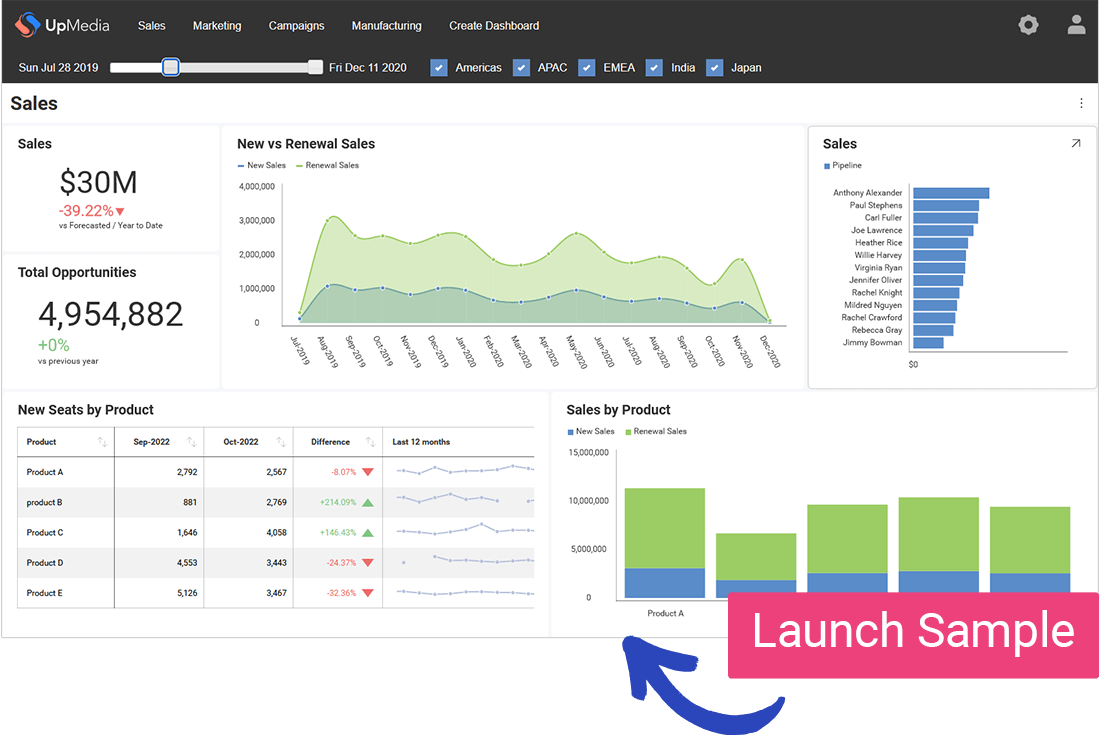Toggle the EMEA checkbox off
Screen dimensions: 1100x745
(586, 67)
